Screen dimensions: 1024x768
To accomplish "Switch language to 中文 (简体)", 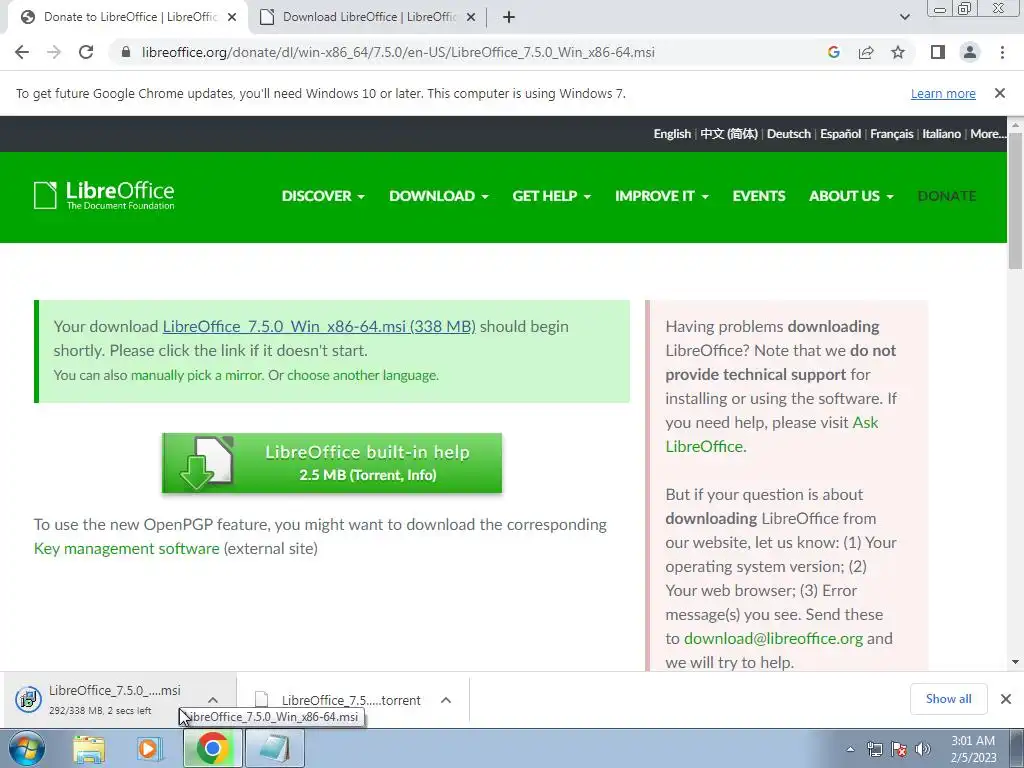I will 729,134.
